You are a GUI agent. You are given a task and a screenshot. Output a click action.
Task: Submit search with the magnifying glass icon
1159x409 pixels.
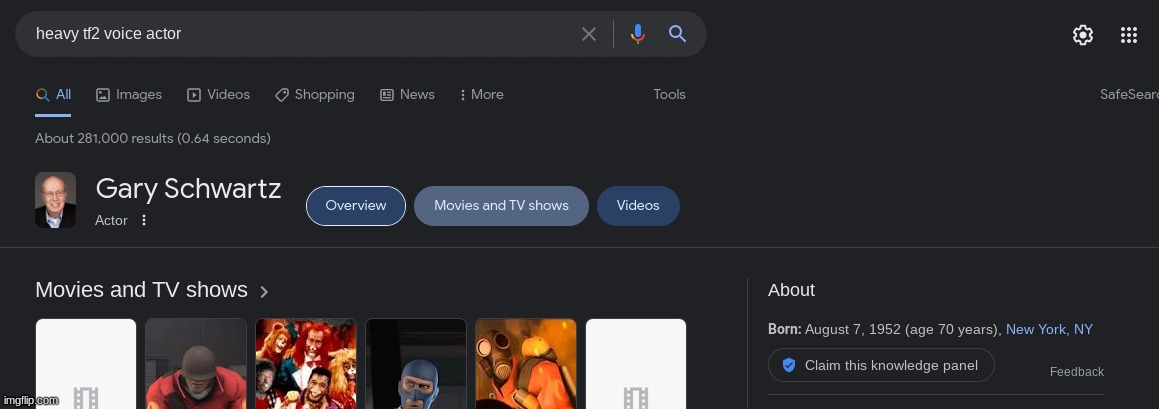[677, 34]
